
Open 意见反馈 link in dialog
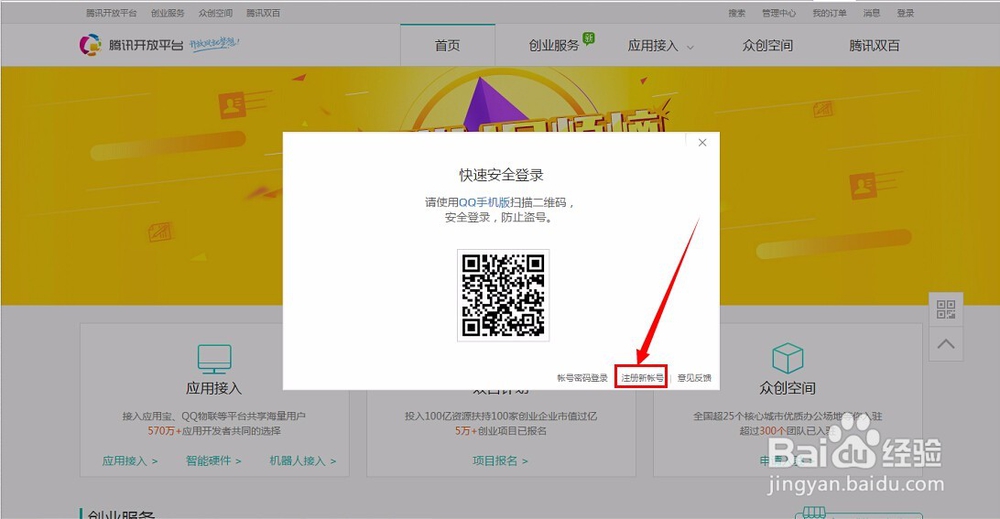pyautogui.click(x=695, y=377)
